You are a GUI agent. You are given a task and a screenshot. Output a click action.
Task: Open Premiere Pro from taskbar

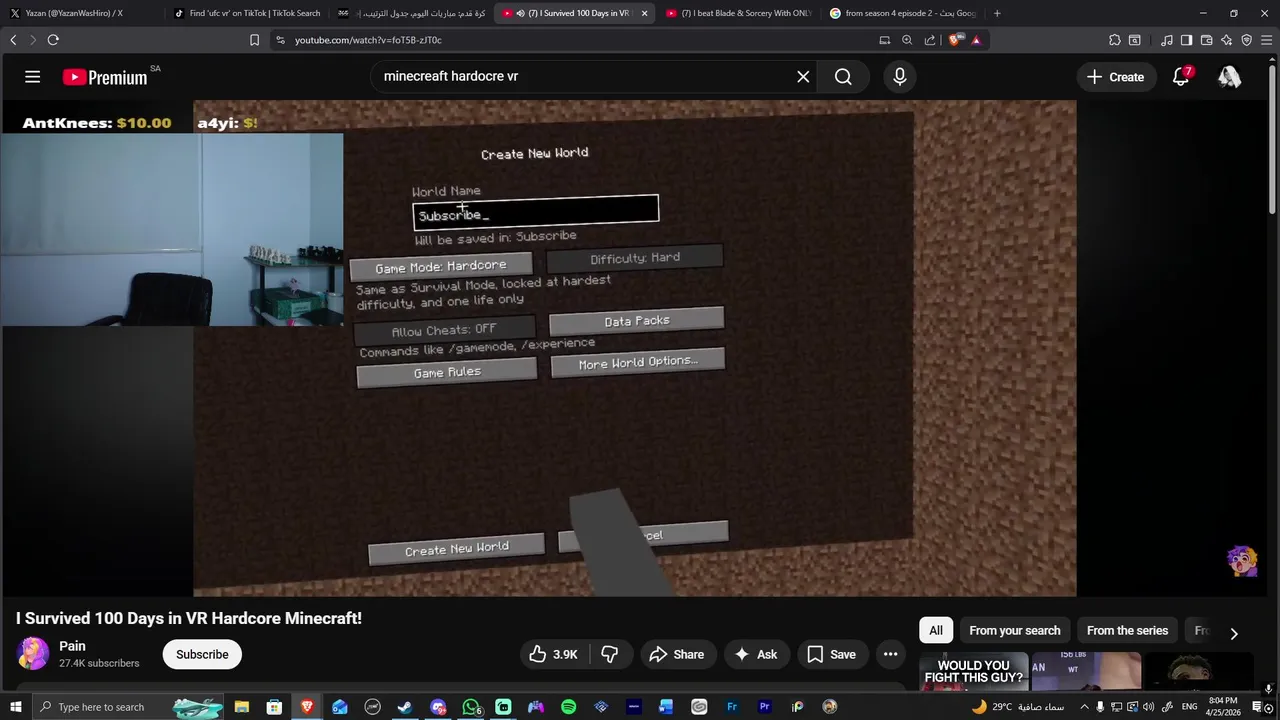tap(765, 707)
